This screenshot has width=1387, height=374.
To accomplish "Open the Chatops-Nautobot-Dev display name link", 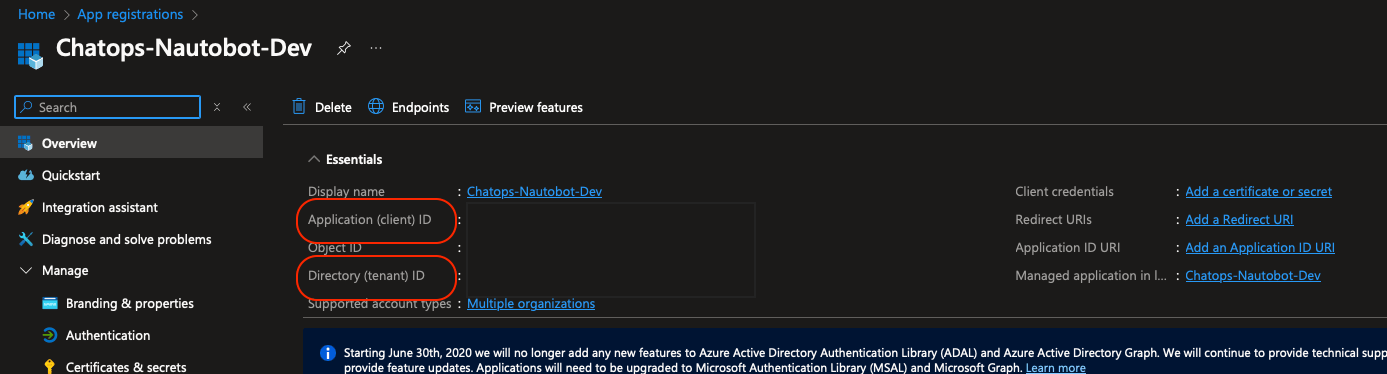I will pyautogui.click(x=534, y=191).
